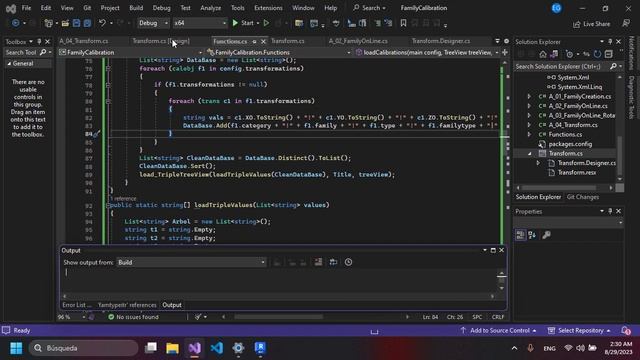
Task: Click Alphabetical sort icon in Properties
Action: coord(532,235)
